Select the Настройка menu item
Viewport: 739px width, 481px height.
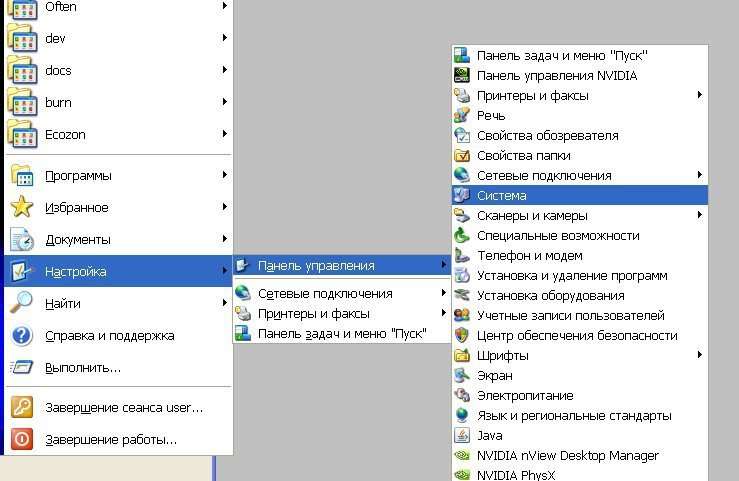118,271
